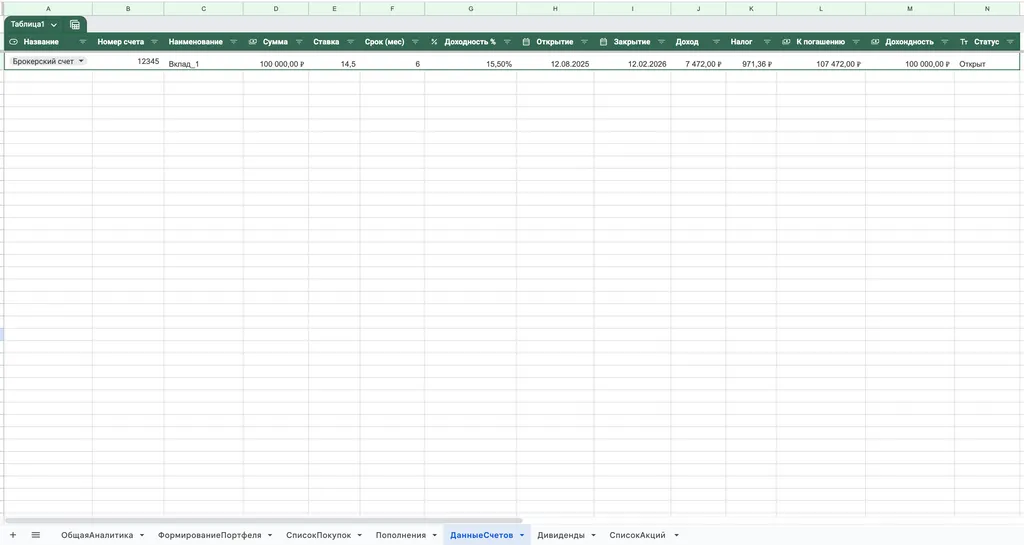Click calendar type icon in Открытие header

526,42
